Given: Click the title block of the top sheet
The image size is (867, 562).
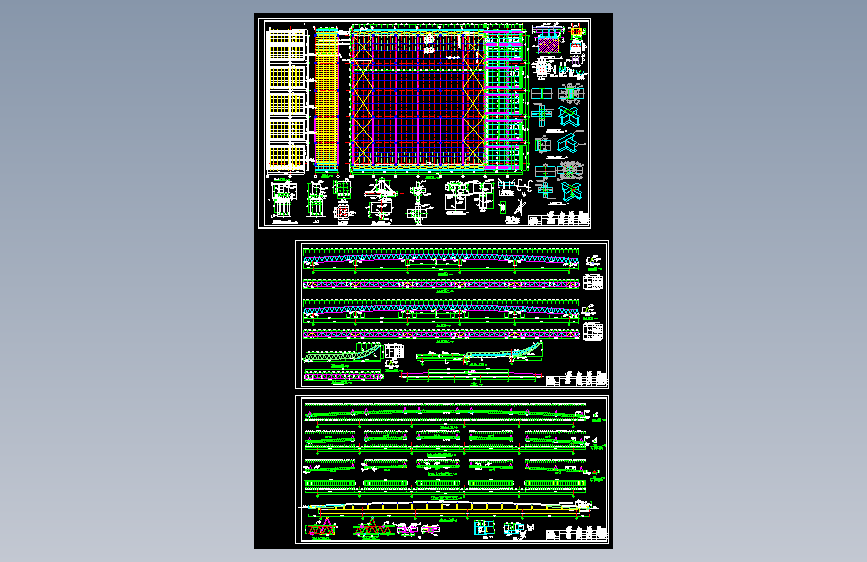Looking at the screenshot, I should (558, 219).
